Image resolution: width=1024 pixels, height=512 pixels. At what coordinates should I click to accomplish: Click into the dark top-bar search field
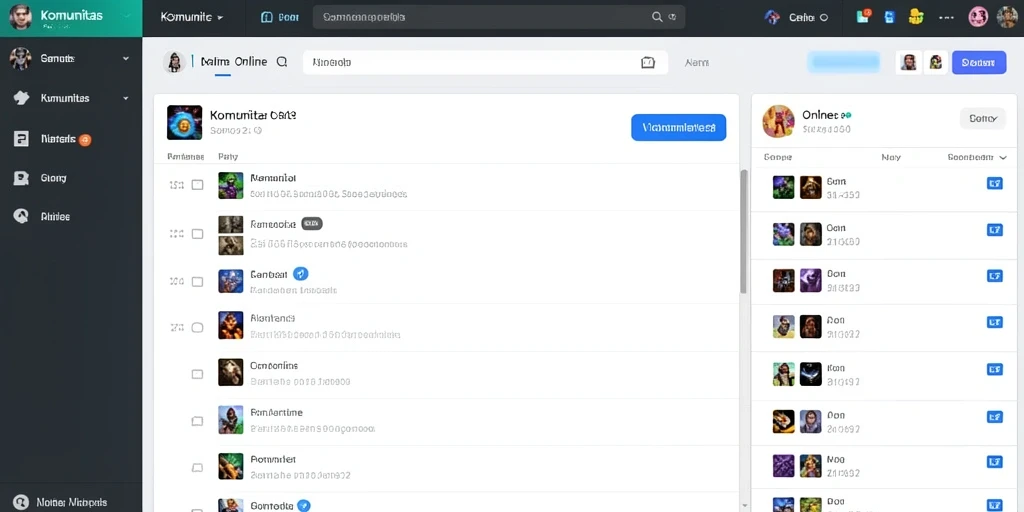[499, 18]
